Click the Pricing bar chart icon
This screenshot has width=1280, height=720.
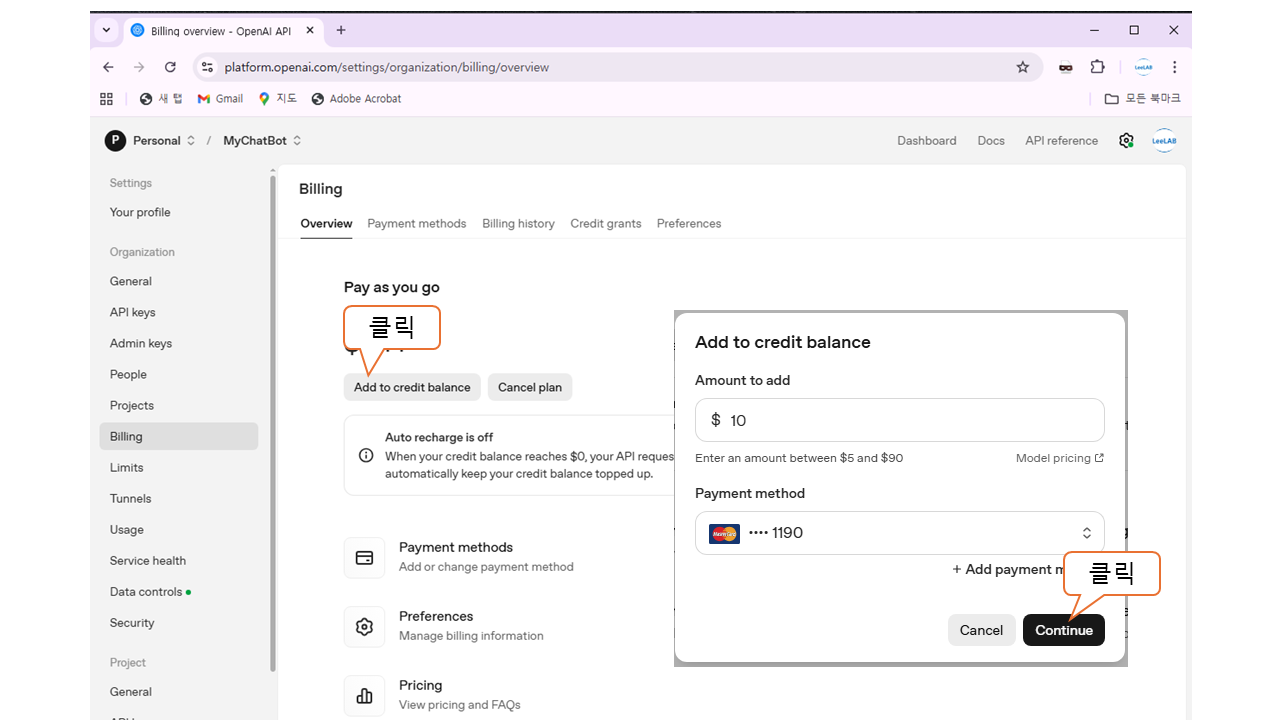pos(364,696)
